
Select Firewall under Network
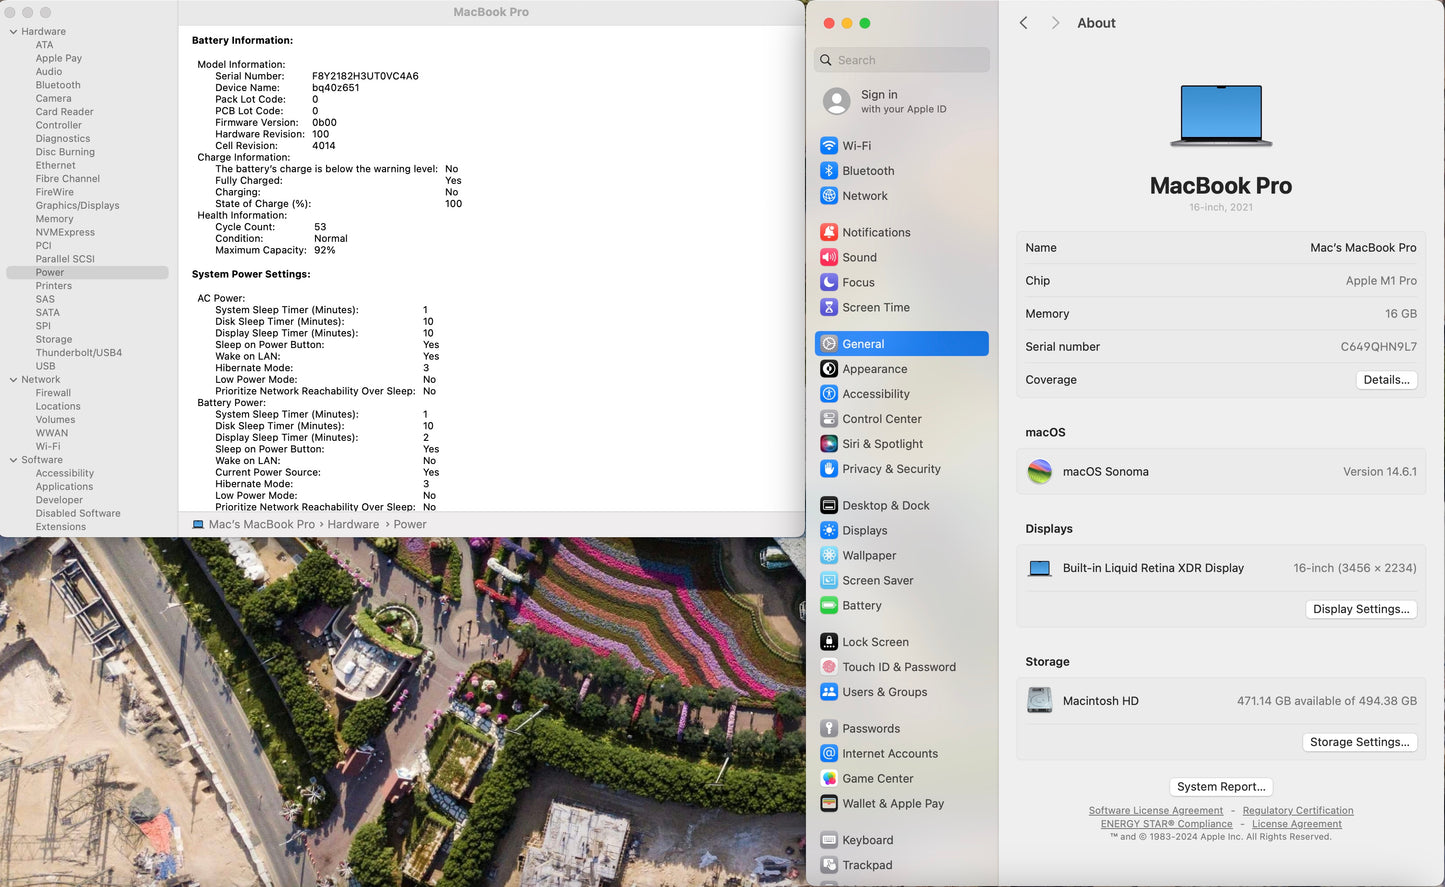pyautogui.click(x=53, y=393)
